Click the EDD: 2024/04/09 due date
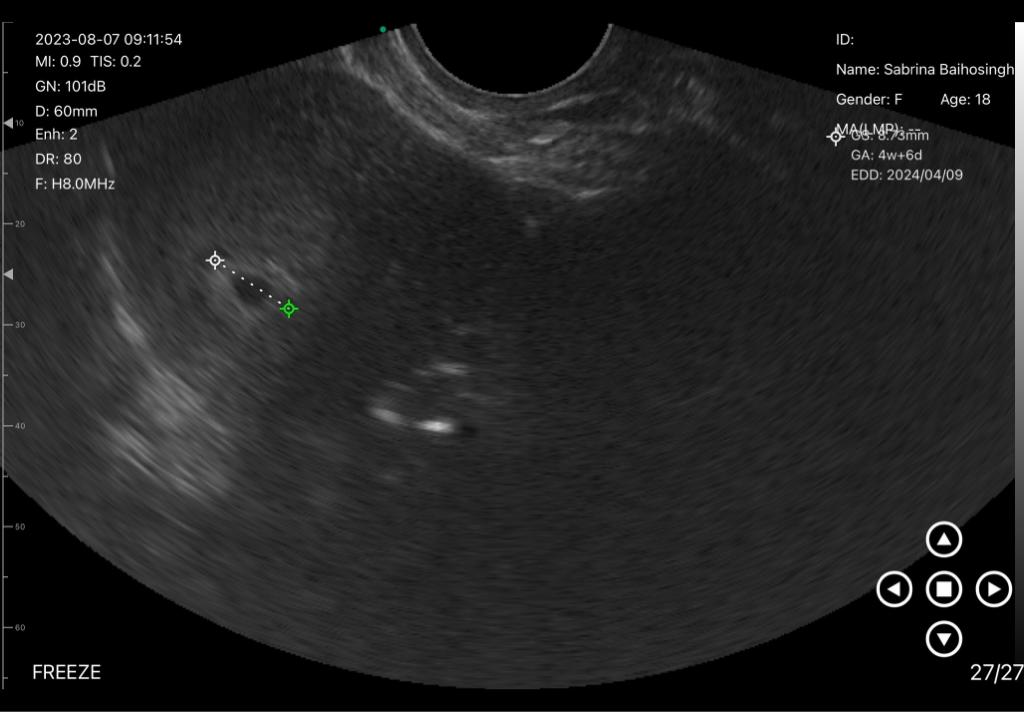Viewport: 1024px width, 712px height. (906, 174)
